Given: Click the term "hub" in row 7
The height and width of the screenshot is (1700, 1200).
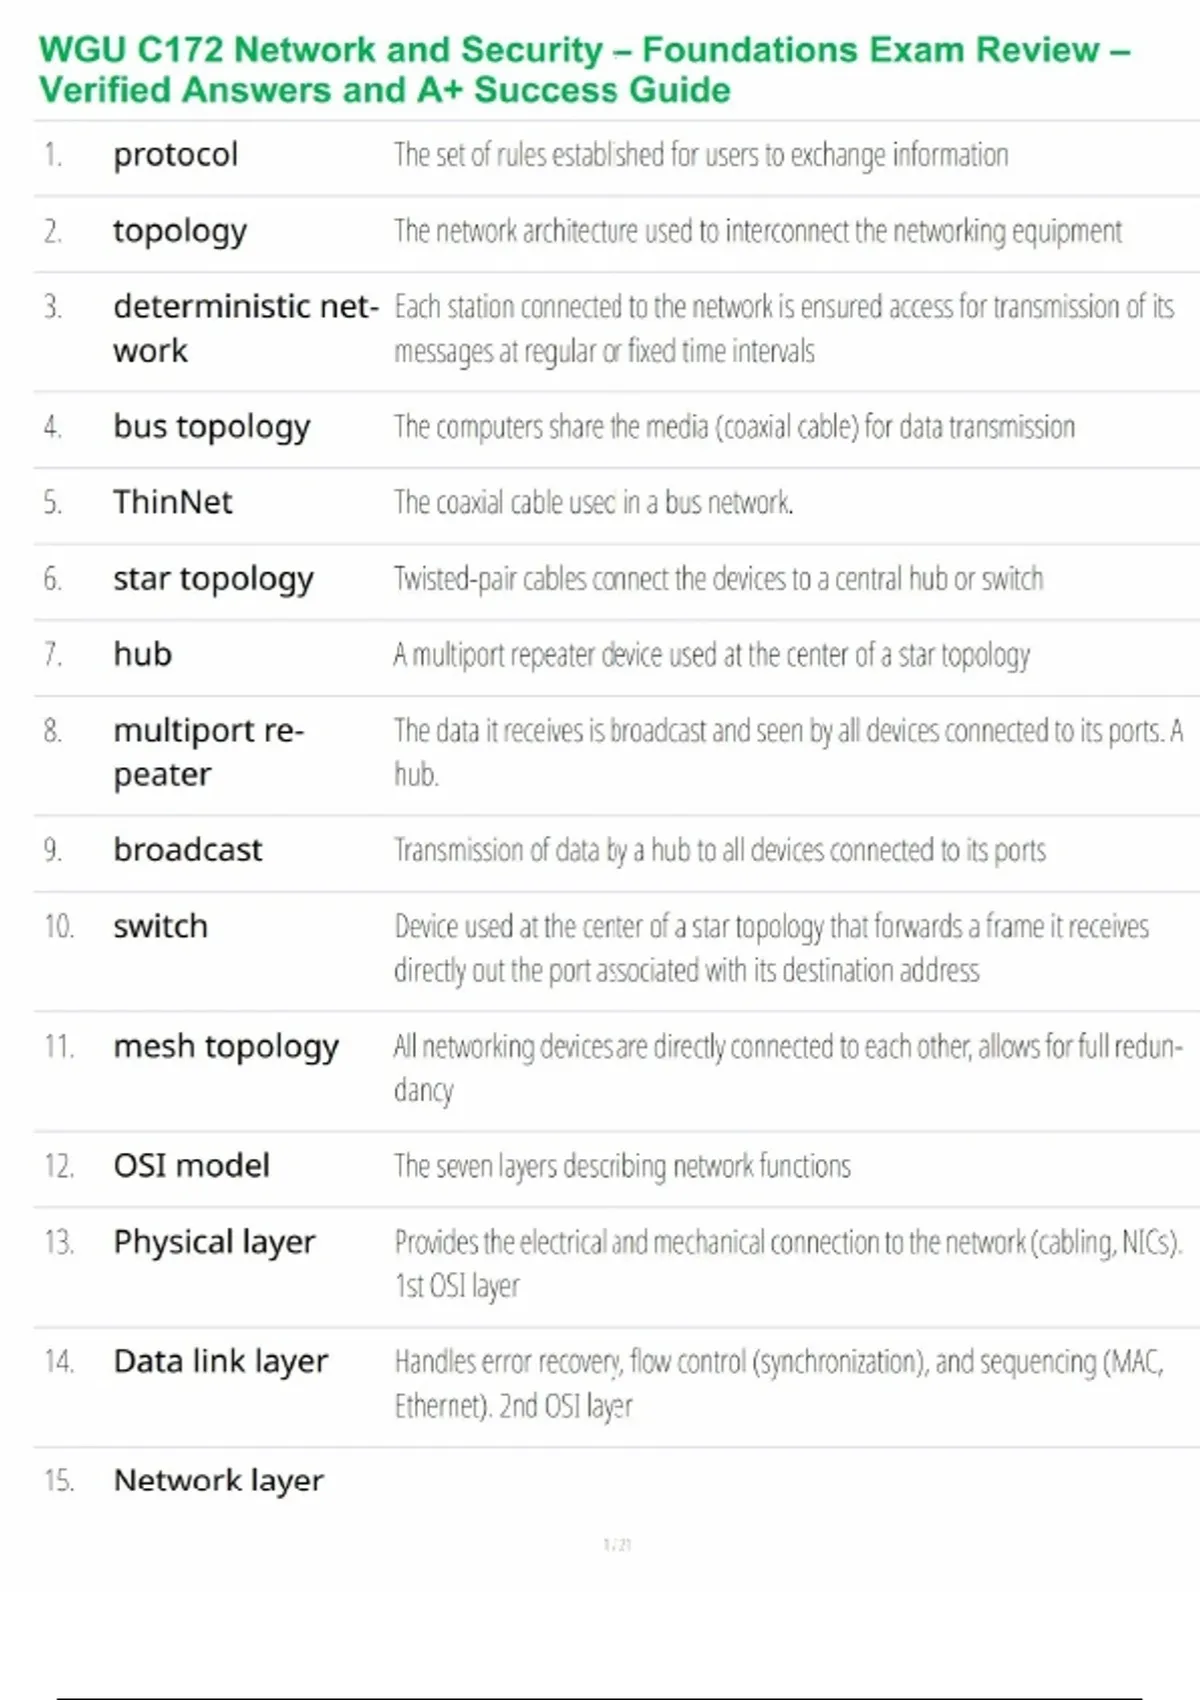Looking at the screenshot, I should 142,654.
